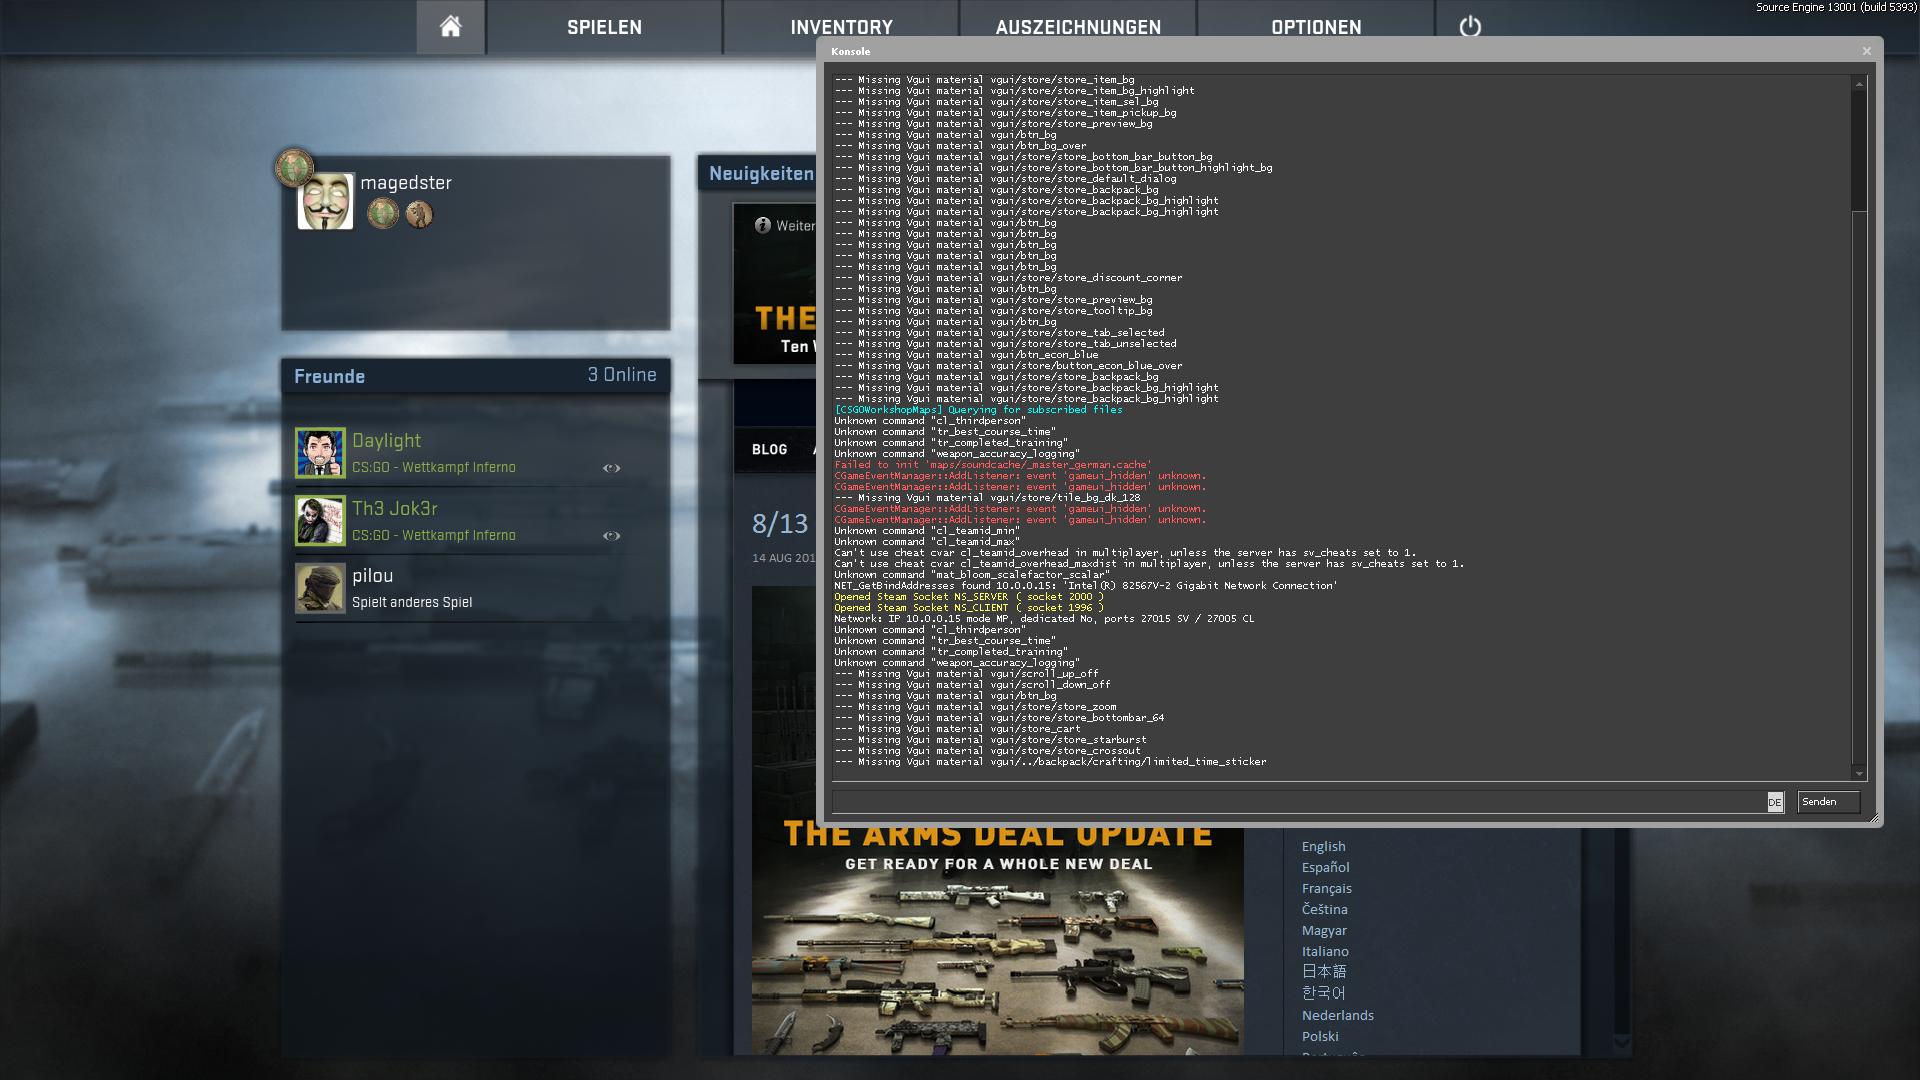Viewport: 1920px width, 1080px height.
Task: Click the console scroll up arrow
Action: pyautogui.click(x=1859, y=84)
